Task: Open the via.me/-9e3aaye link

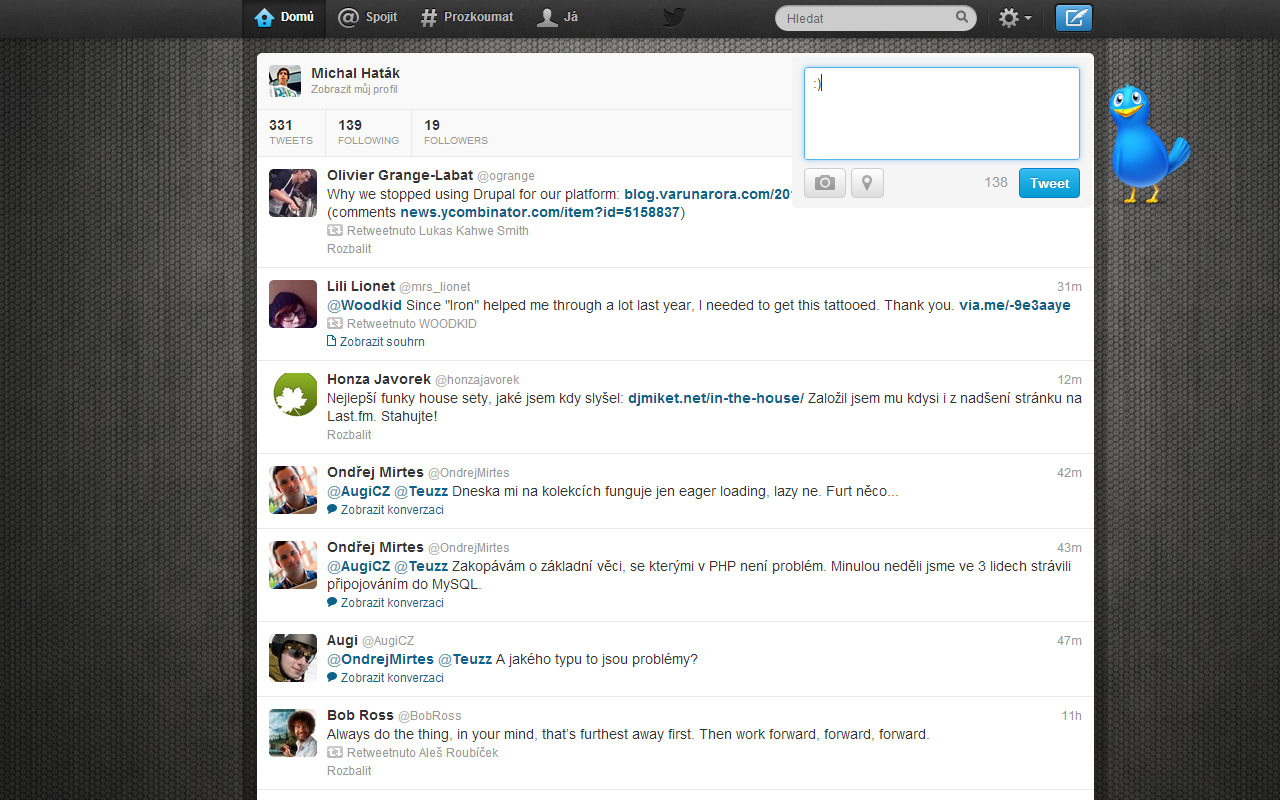Action: click(x=1015, y=305)
